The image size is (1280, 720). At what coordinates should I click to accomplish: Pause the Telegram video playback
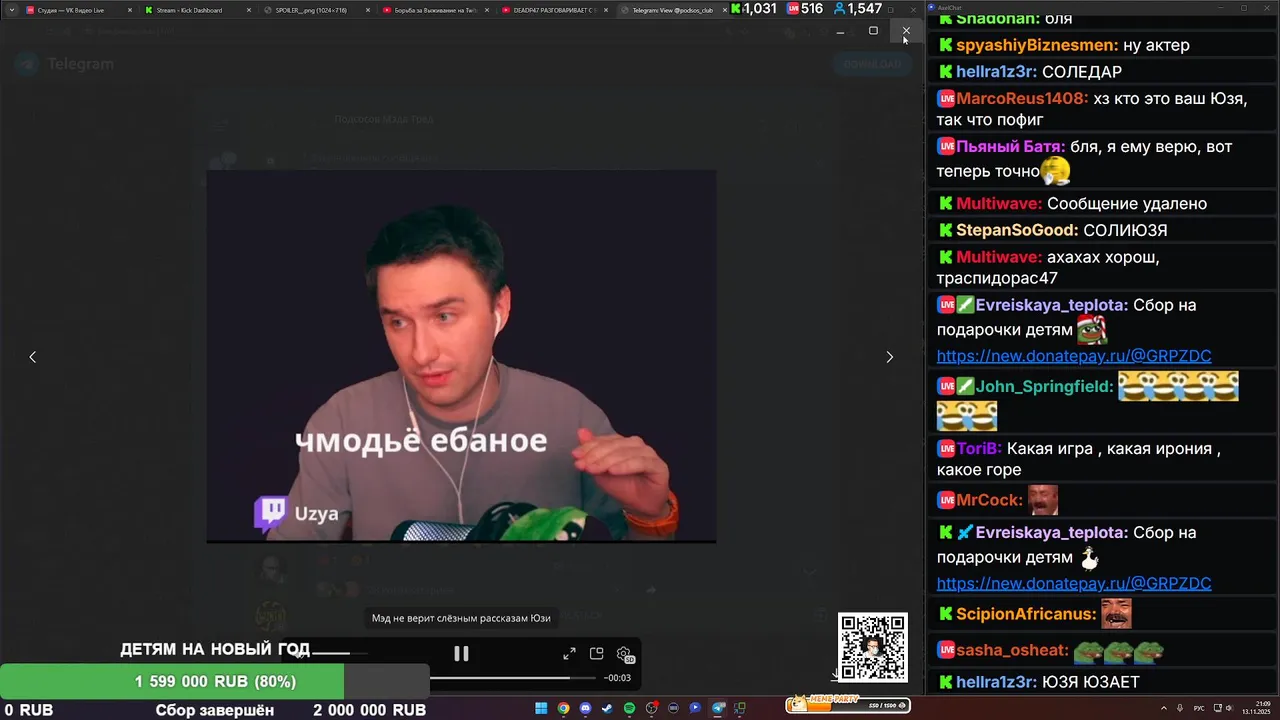(461, 653)
